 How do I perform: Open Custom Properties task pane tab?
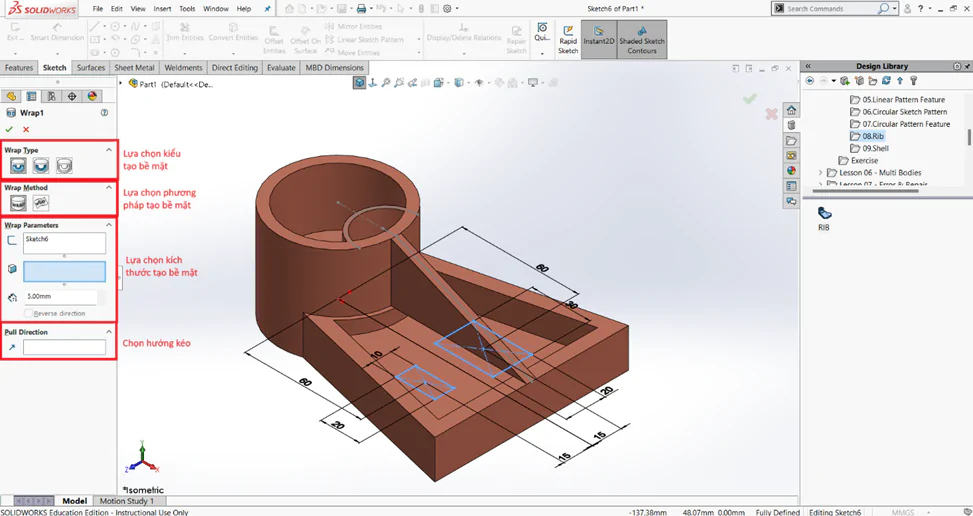[x=791, y=186]
